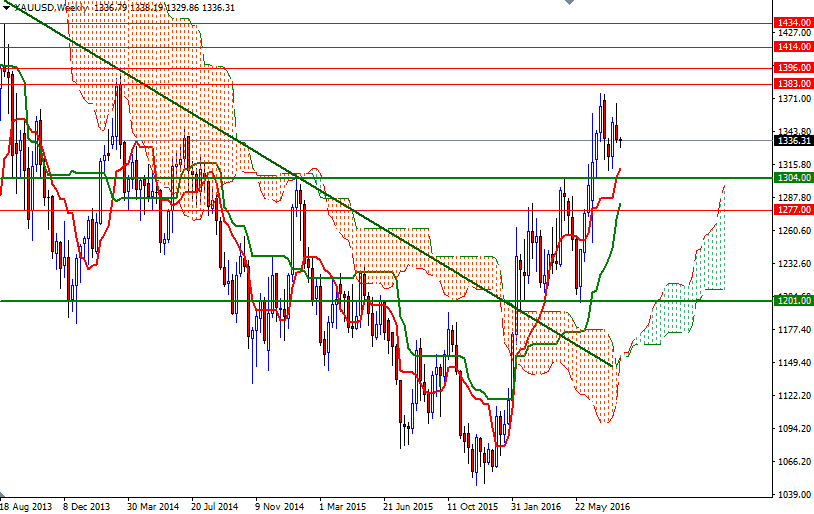The width and height of the screenshot is (814, 514).
Task: Click the 1039.00 price axis value
Action: click(x=791, y=495)
